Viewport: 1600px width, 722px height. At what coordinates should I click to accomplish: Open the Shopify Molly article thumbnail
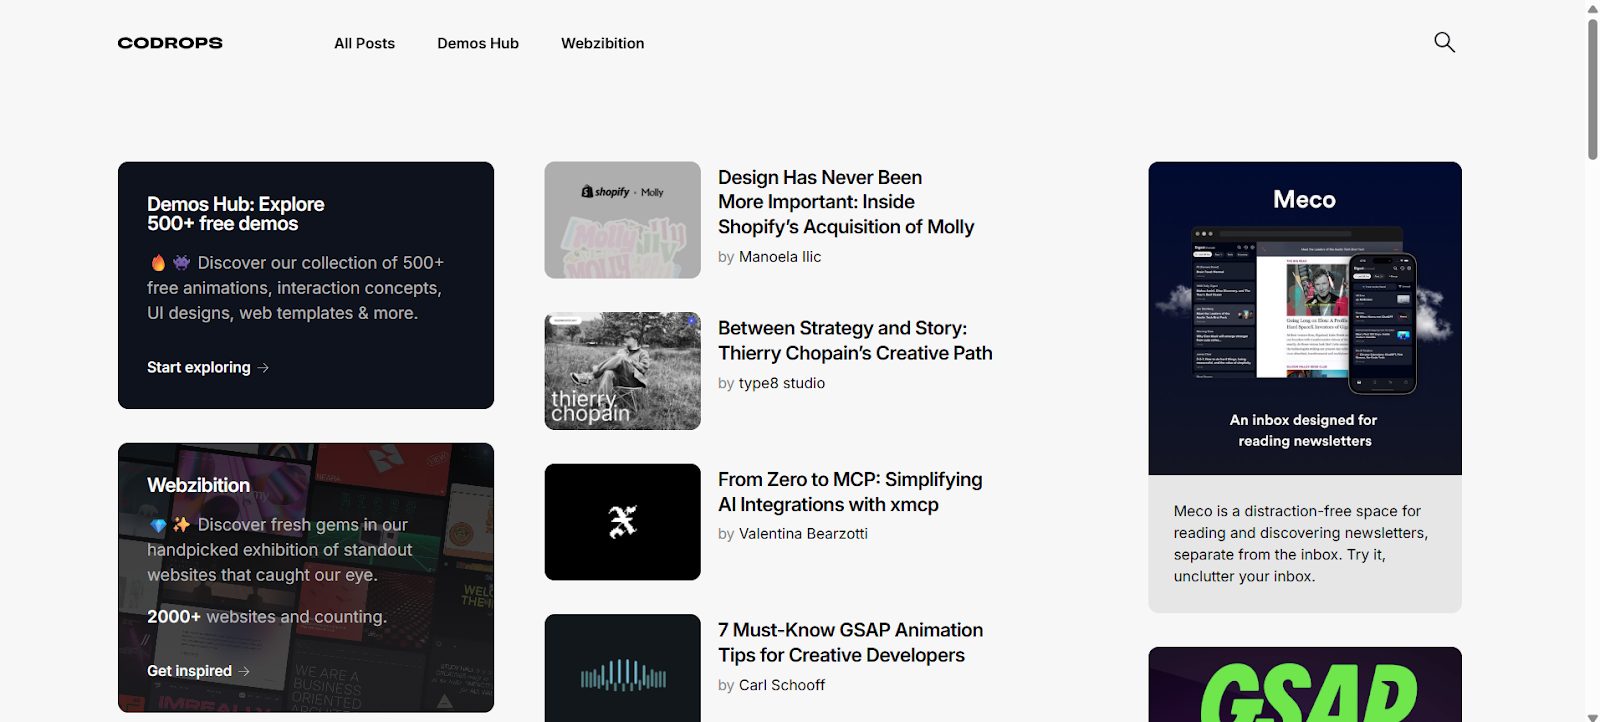622,220
